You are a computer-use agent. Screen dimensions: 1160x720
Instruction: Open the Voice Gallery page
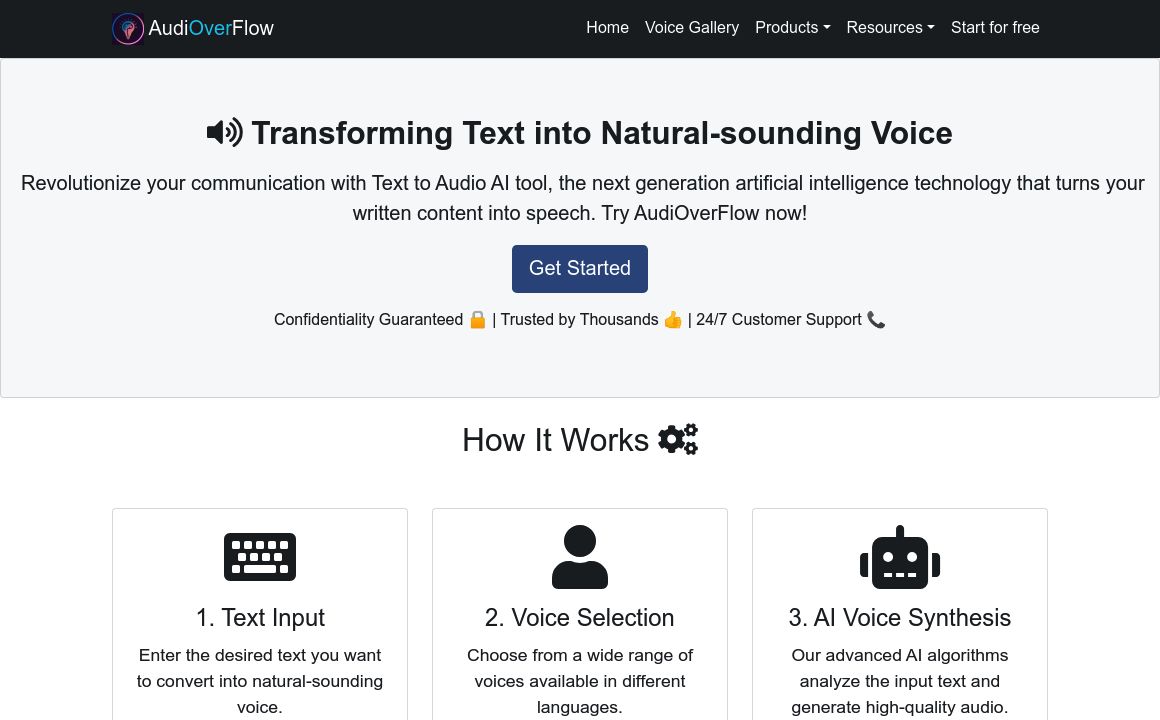(x=691, y=28)
